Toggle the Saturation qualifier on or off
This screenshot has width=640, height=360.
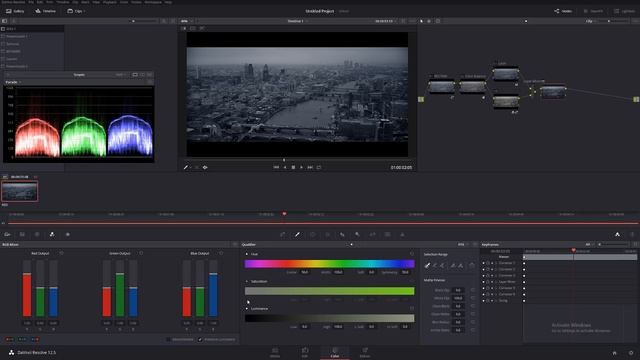coord(247,281)
